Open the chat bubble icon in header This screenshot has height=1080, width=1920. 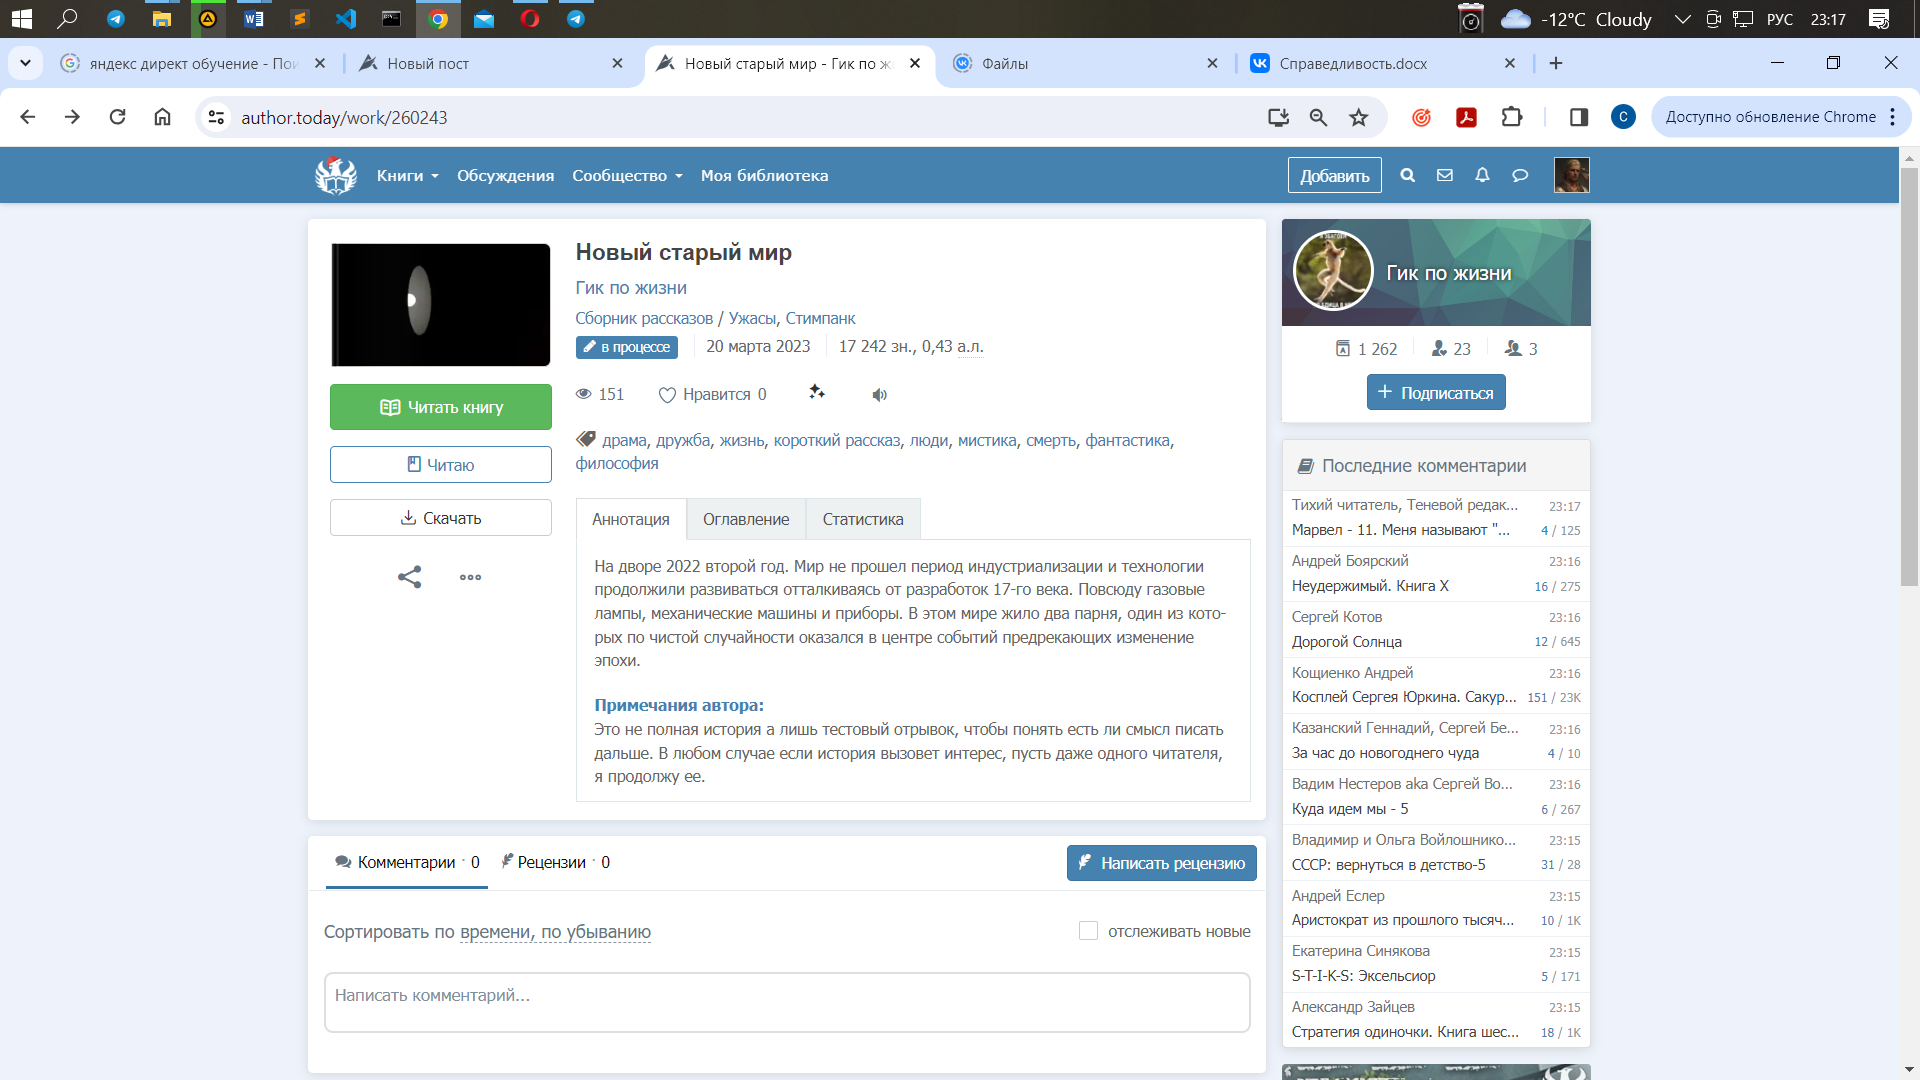(1520, 175)
